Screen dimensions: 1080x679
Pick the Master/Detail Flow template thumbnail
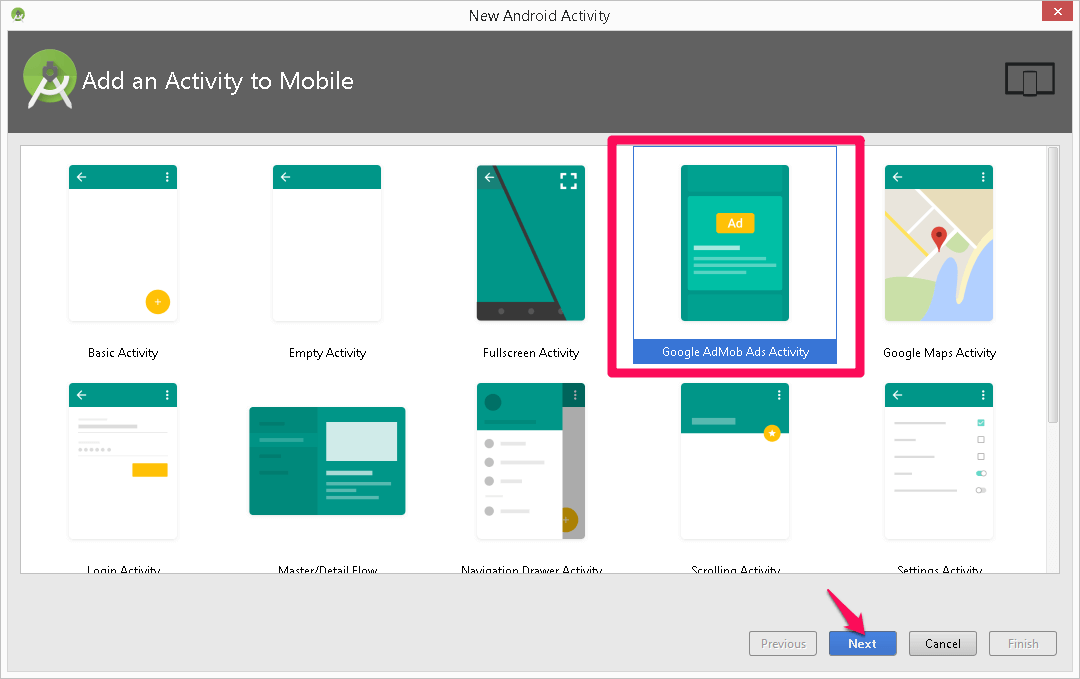327,461
